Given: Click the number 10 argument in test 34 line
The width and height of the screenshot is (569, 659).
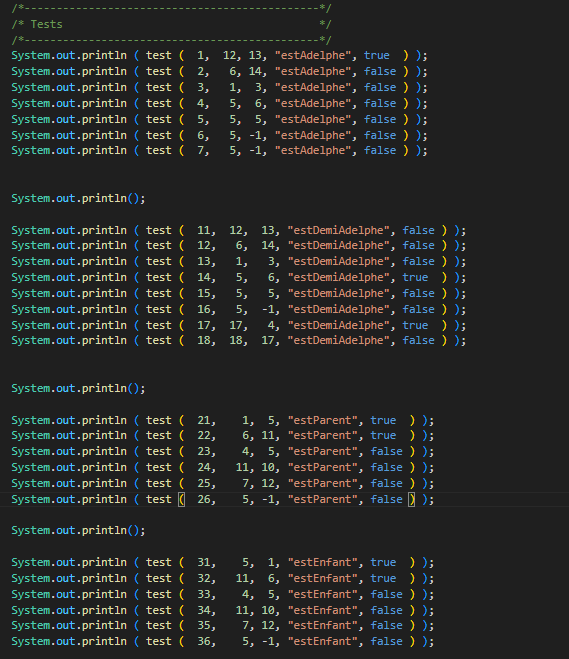Looking at the screenshot, I should (x=268, y=610).
